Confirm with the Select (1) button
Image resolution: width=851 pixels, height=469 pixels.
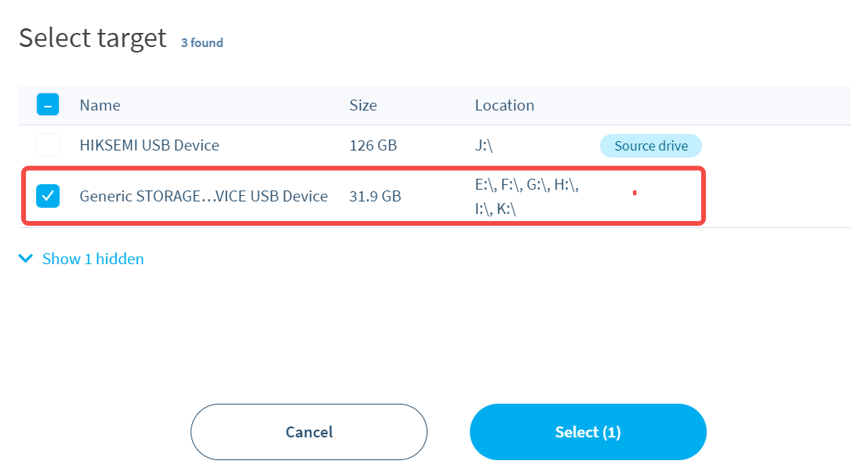tap(588, 432)
